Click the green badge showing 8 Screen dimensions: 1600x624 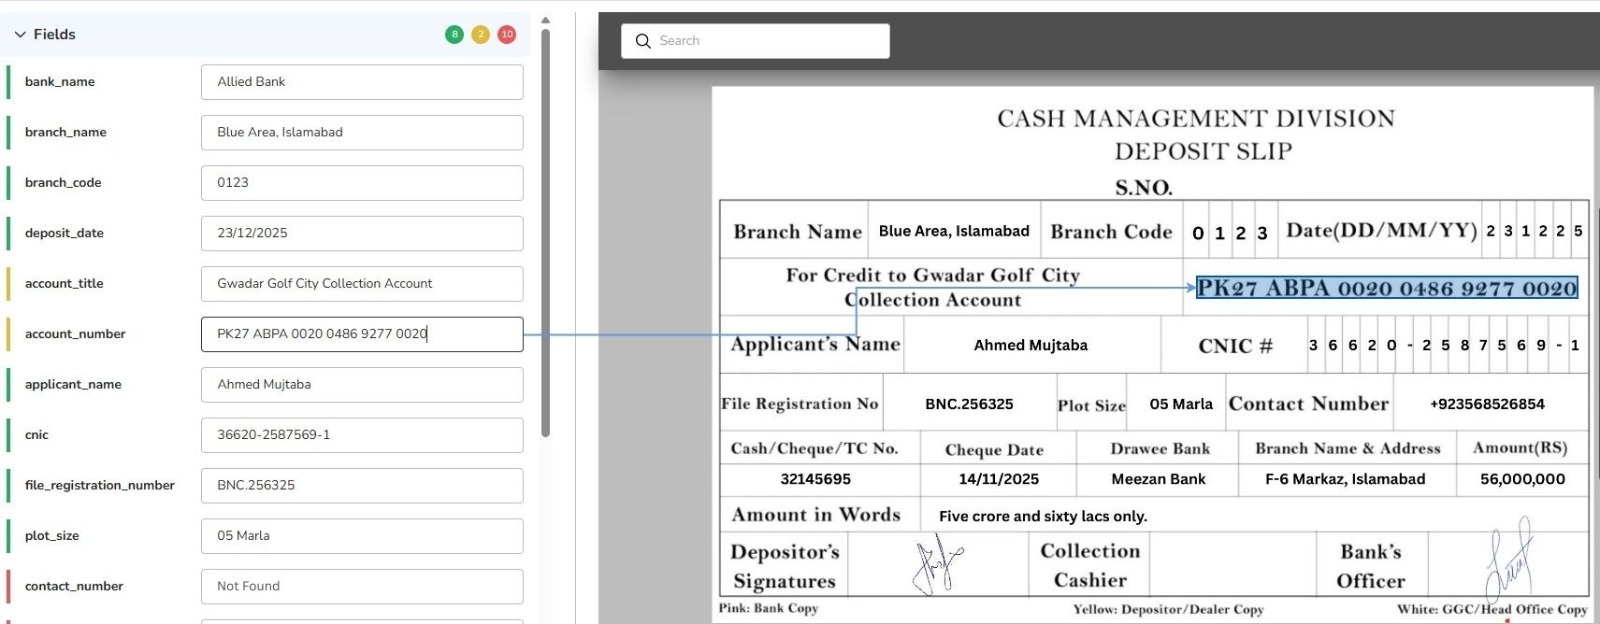click(x=454, y=34)
